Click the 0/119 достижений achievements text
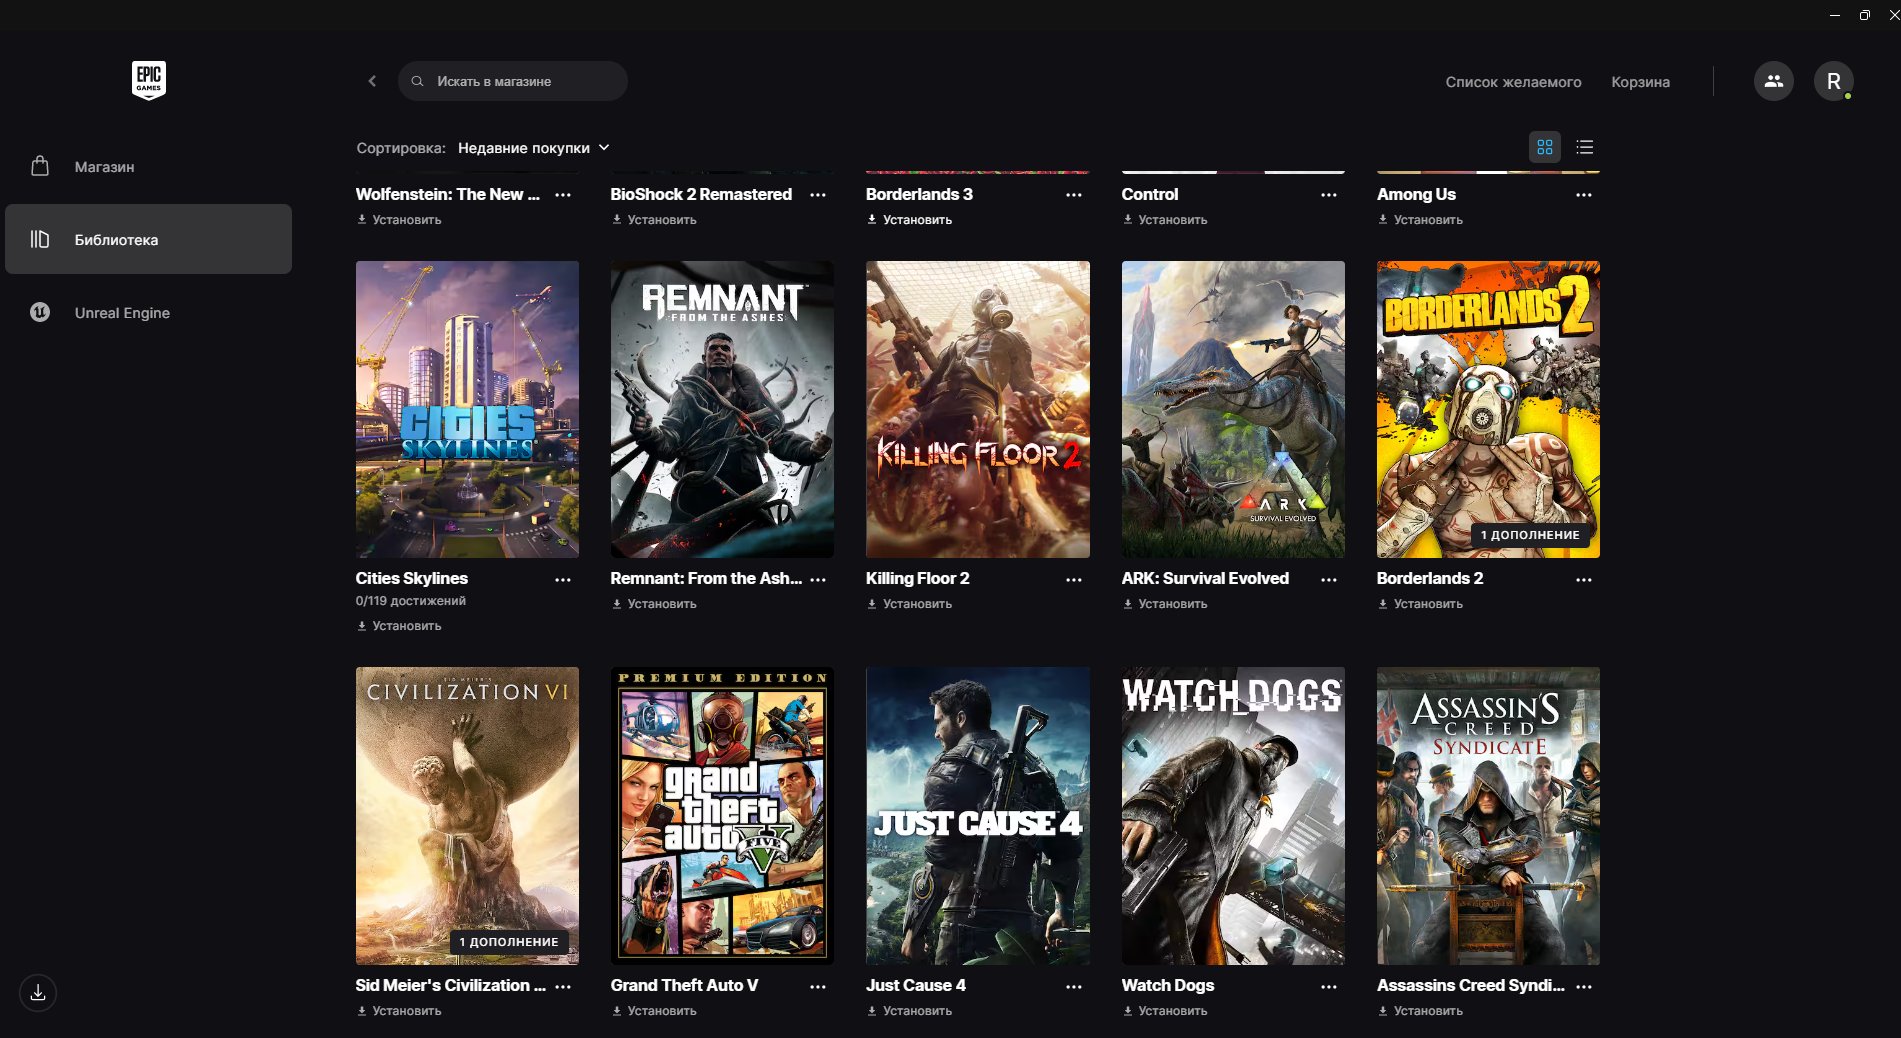Viewport: 1901px width, 1038px height. click(x=411, y=601)
